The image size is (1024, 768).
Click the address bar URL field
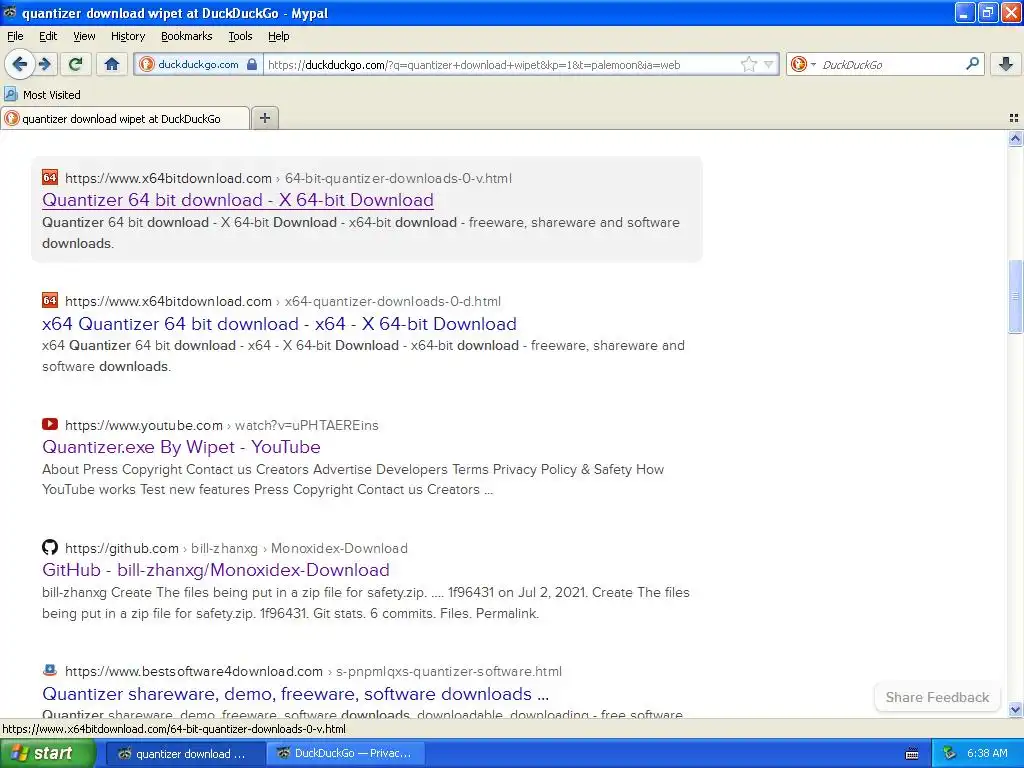click(x=503, y=65)
